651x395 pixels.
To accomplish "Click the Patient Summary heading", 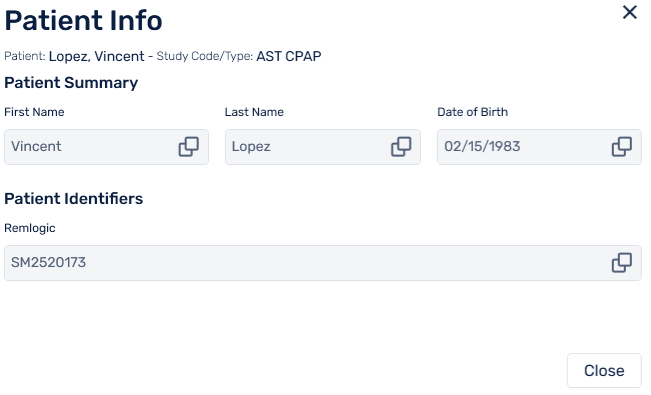I will [x=71, y=83].
